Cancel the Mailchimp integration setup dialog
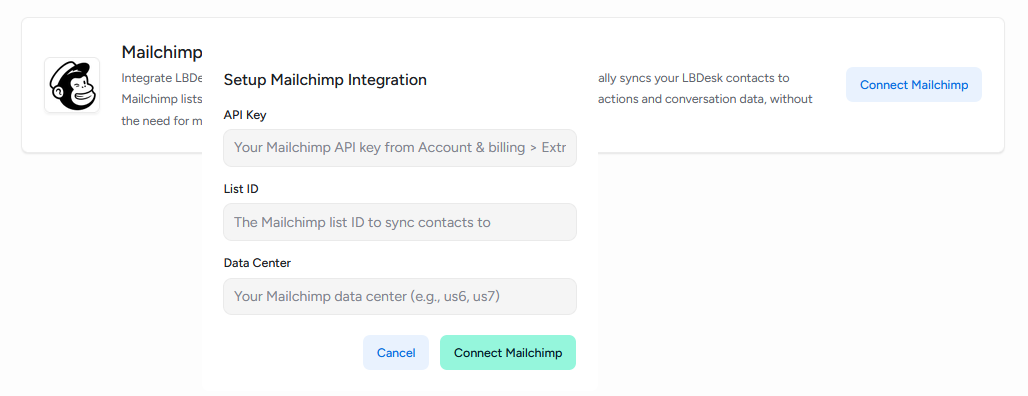 point(396,353)
